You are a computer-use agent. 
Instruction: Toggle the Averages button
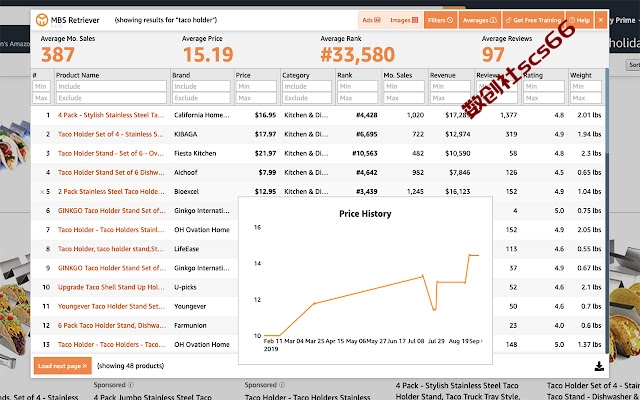[x=480, y=20]
